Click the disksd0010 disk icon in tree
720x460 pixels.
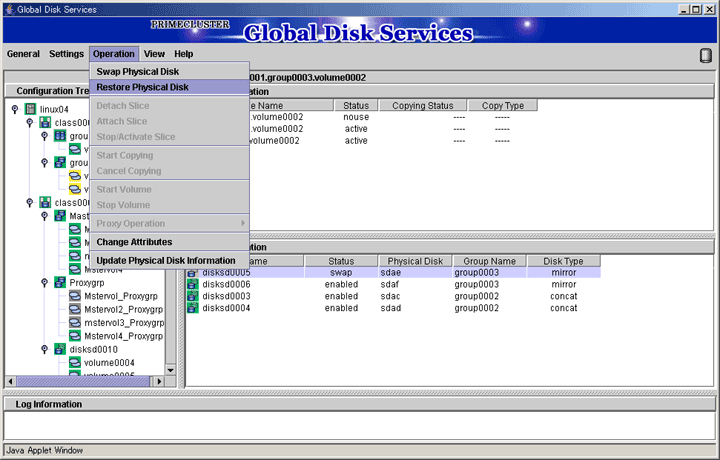coord(60,349)
